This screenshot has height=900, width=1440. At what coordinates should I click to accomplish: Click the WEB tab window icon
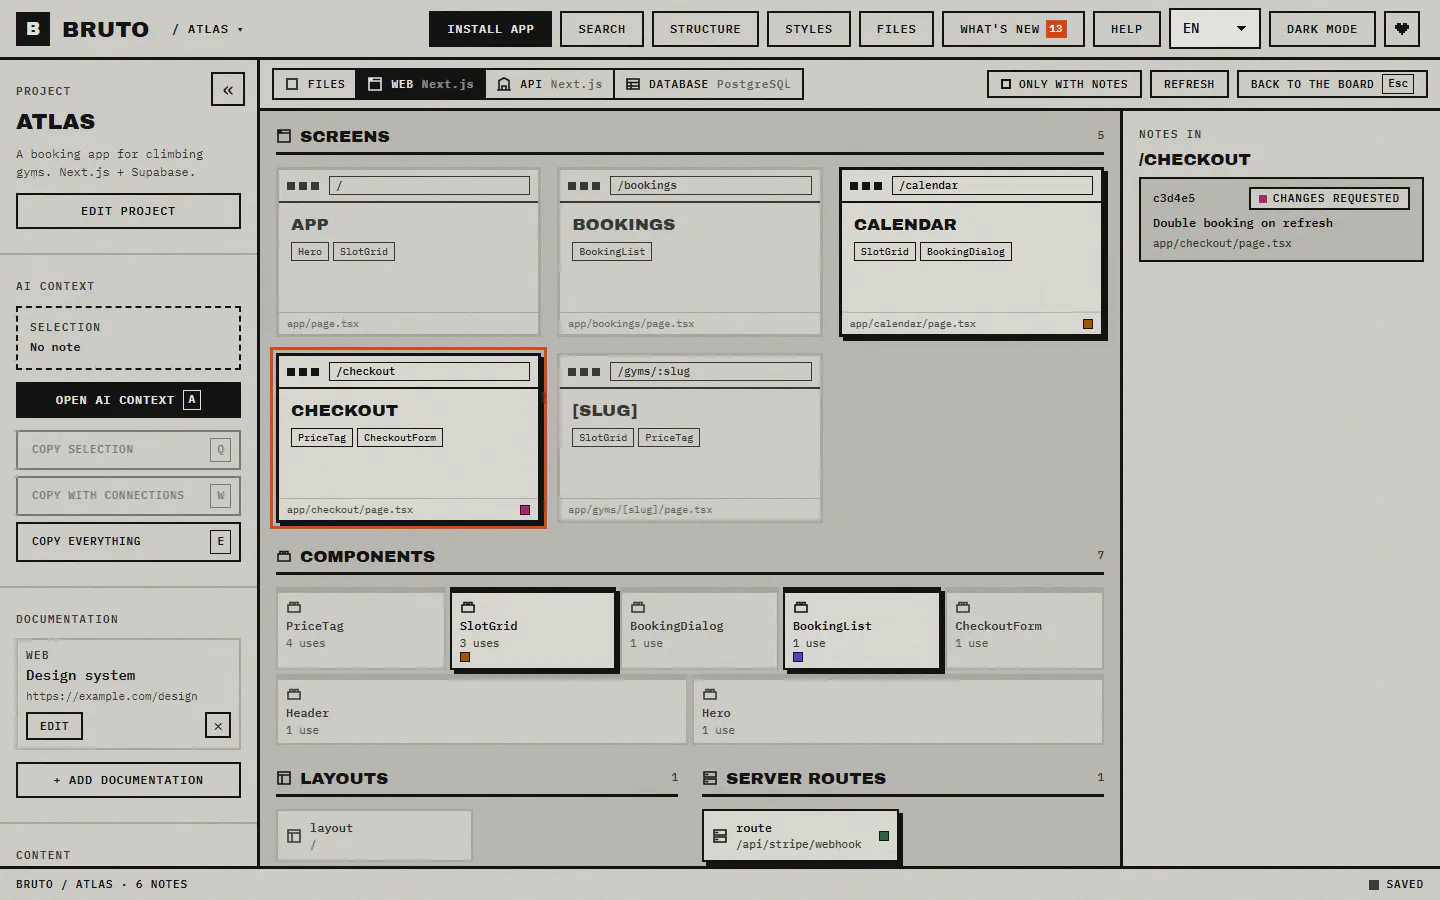pyautogui.click(x=375, y=84)
